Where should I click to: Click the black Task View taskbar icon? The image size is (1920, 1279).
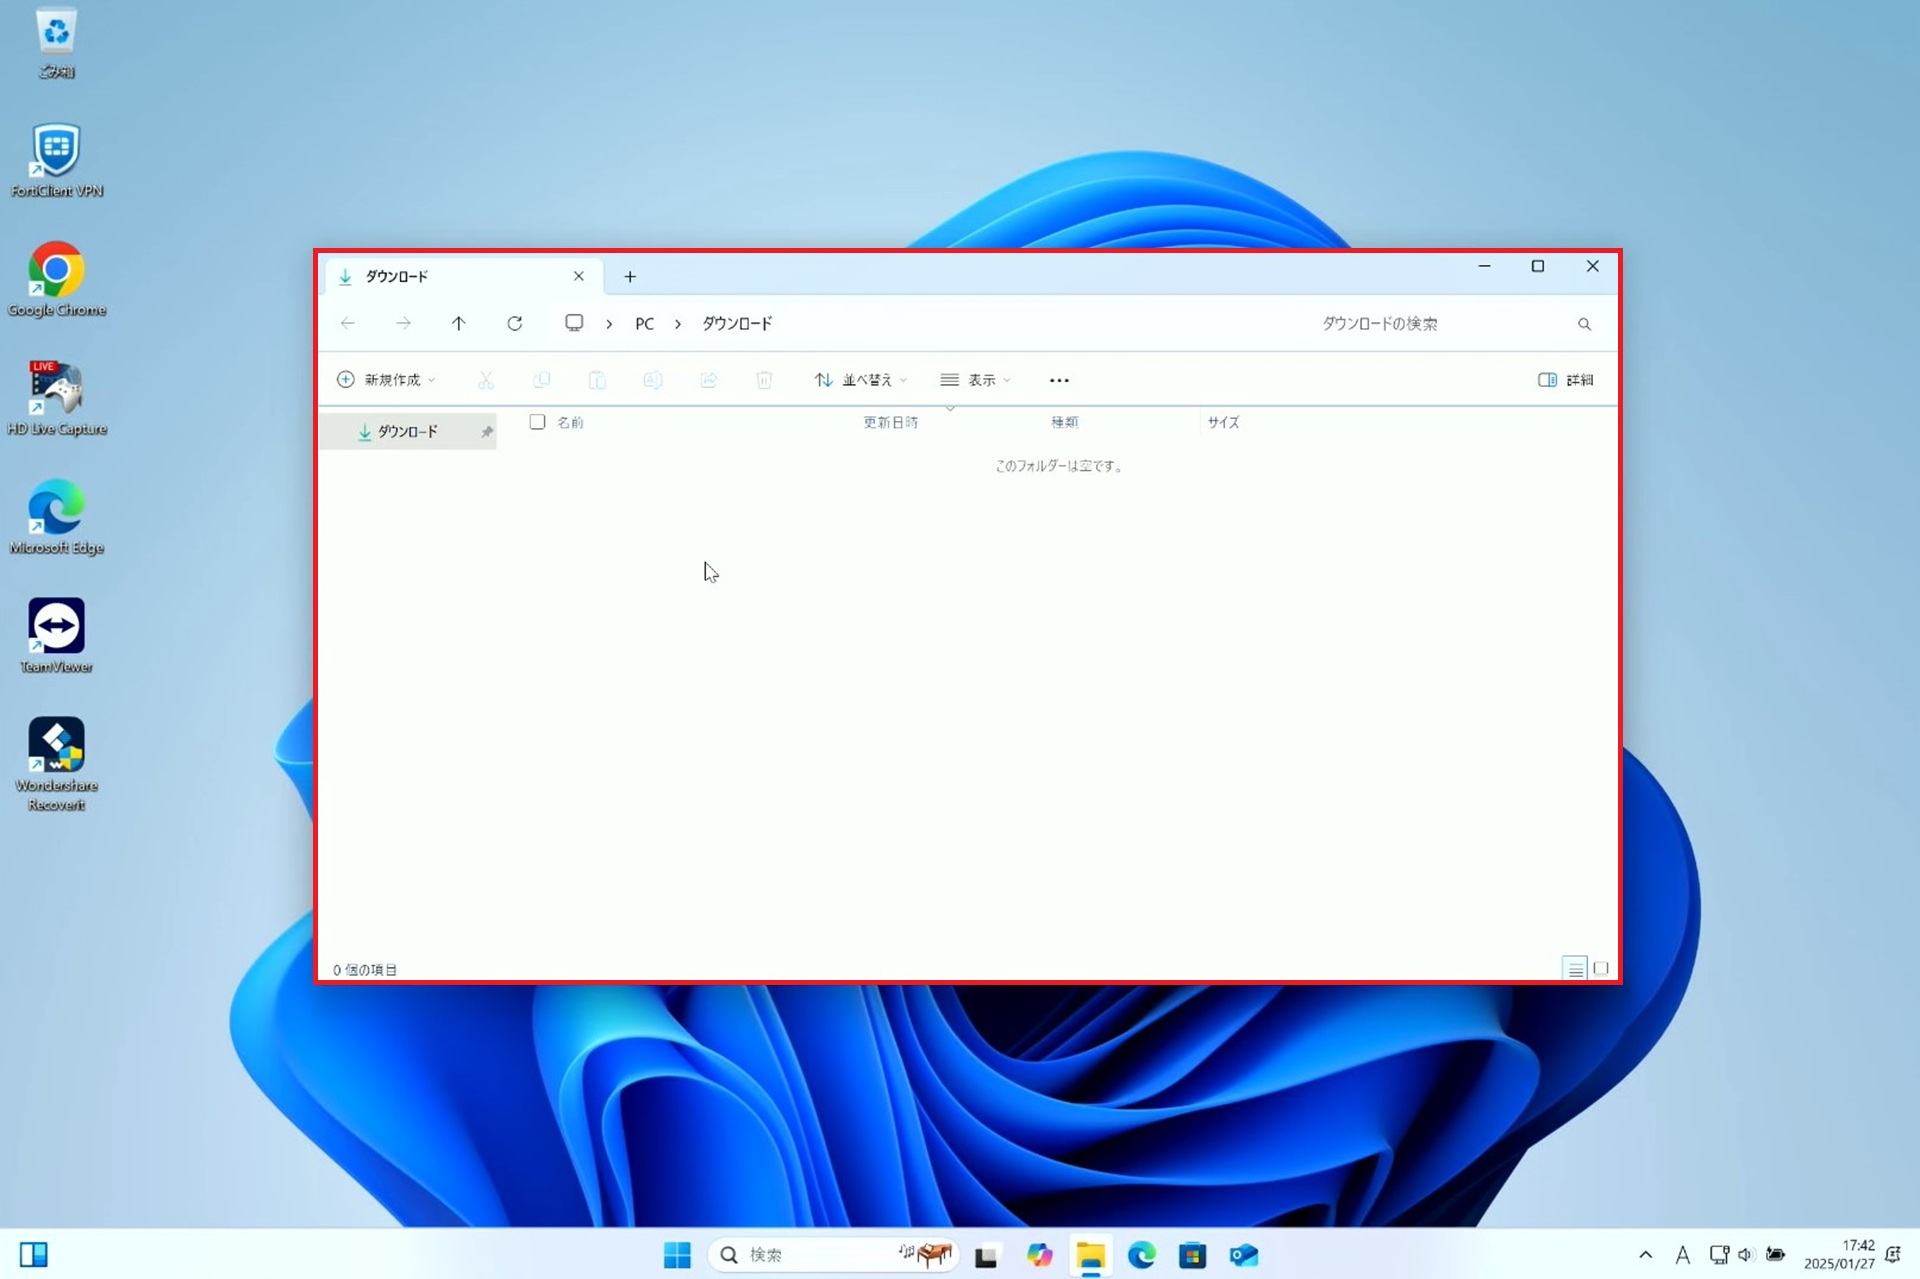tap(987, 1256)
